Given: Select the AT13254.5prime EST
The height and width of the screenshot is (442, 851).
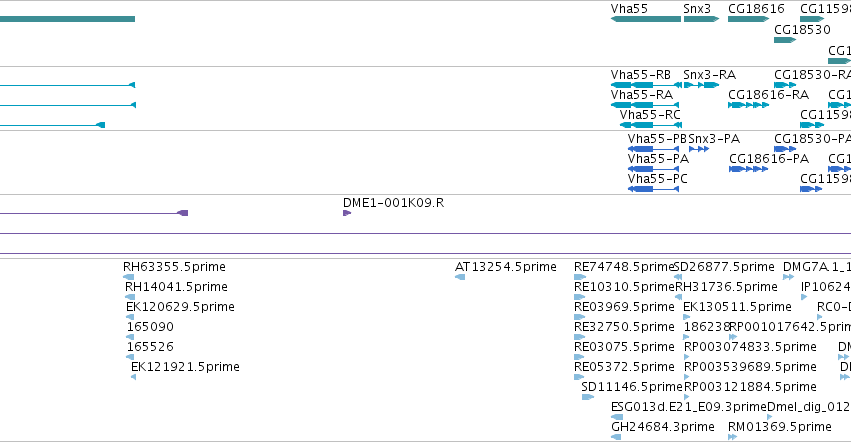Looking at the screenshot, I should (460, 277).
